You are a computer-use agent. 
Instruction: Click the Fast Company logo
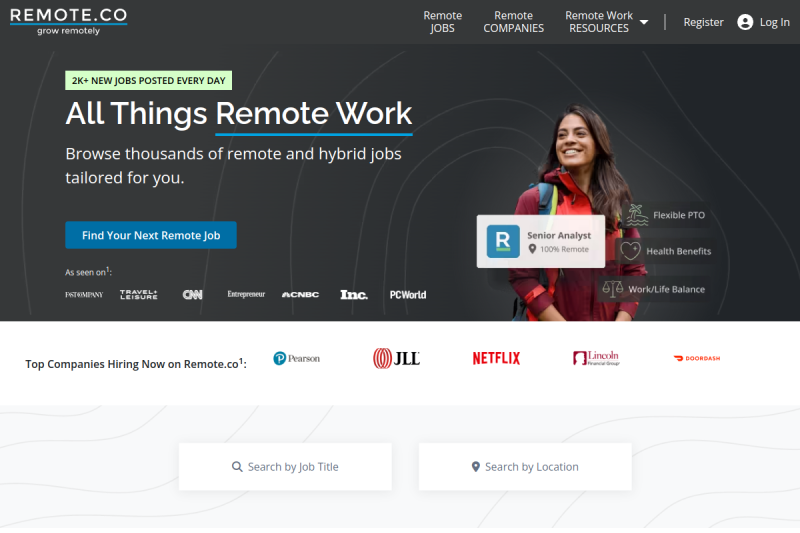(x=84, y=295)
